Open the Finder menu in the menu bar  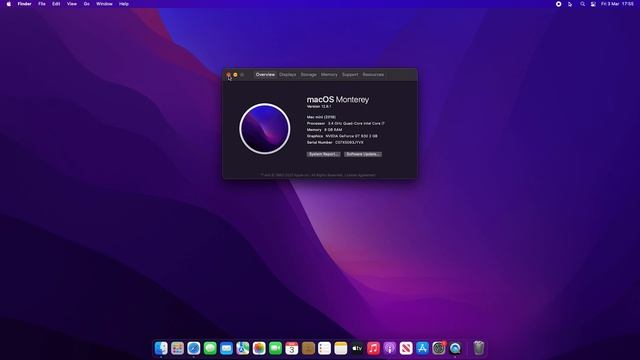pos(24,4)
